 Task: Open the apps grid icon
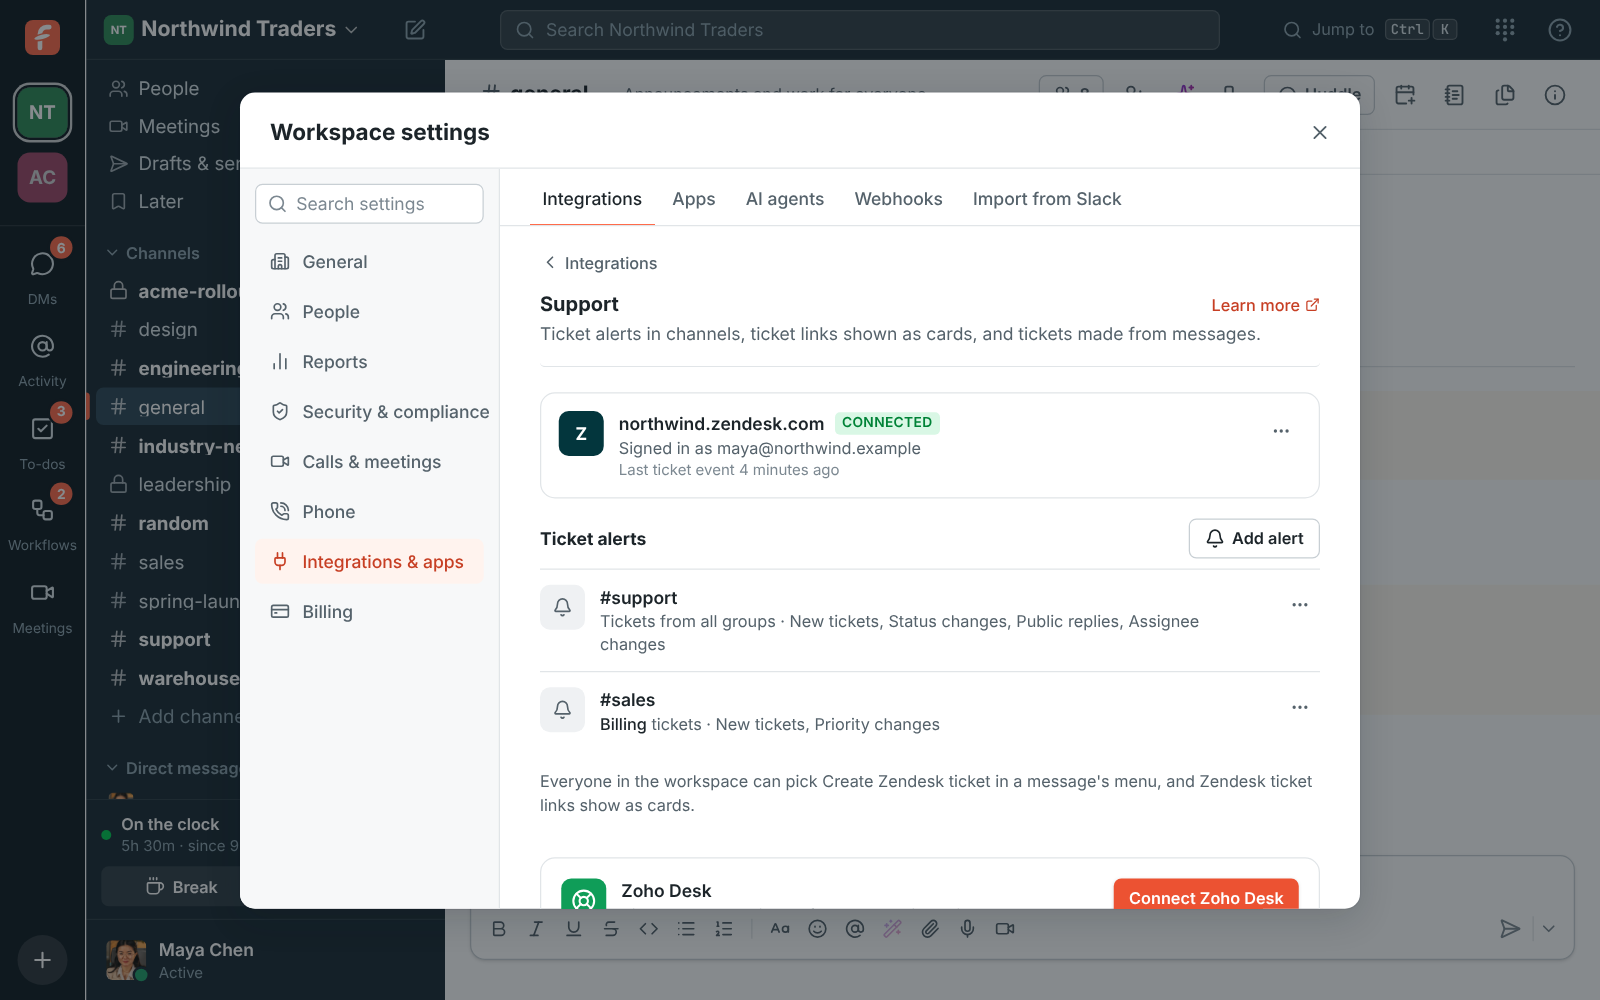coord(1505,30)
